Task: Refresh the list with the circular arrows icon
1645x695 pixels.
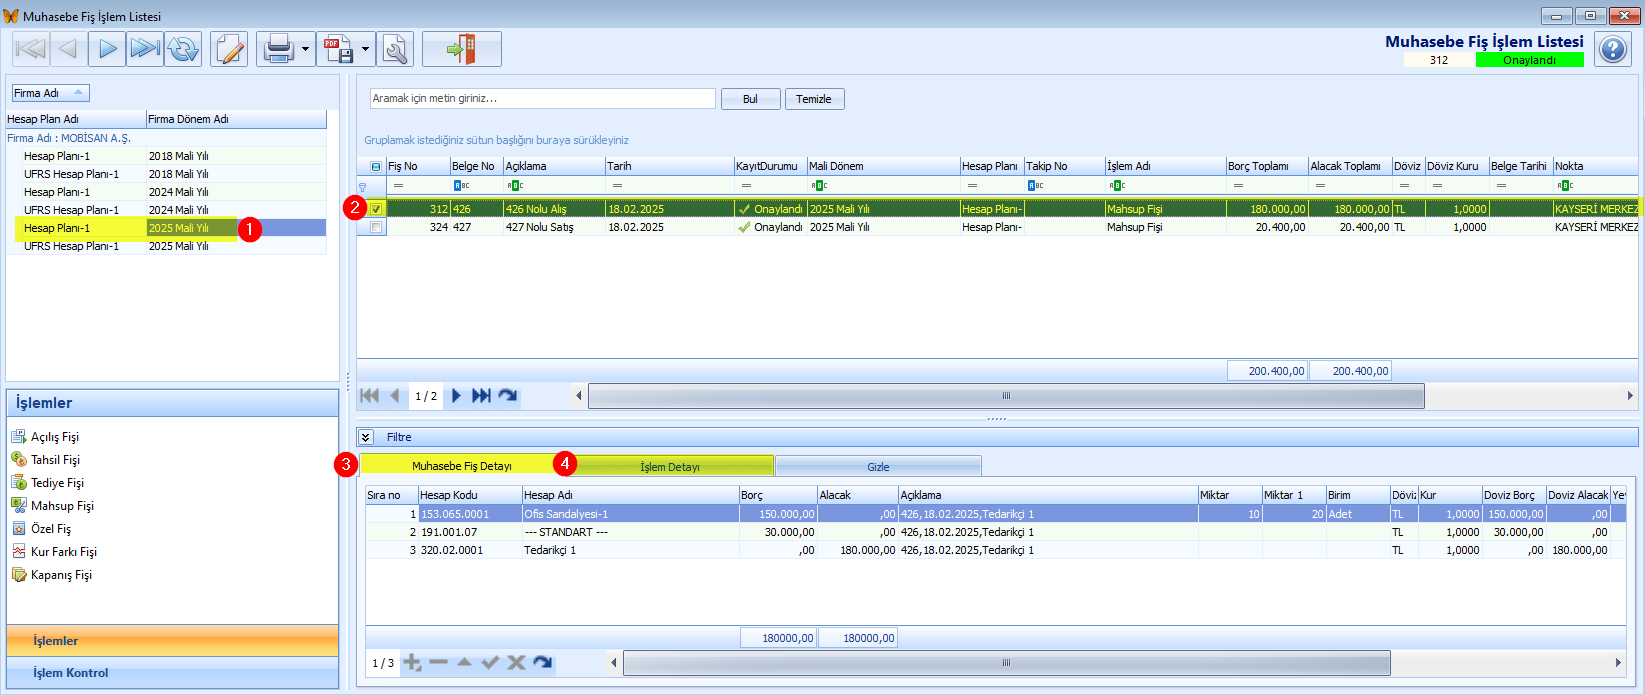Action: (183, 48)
